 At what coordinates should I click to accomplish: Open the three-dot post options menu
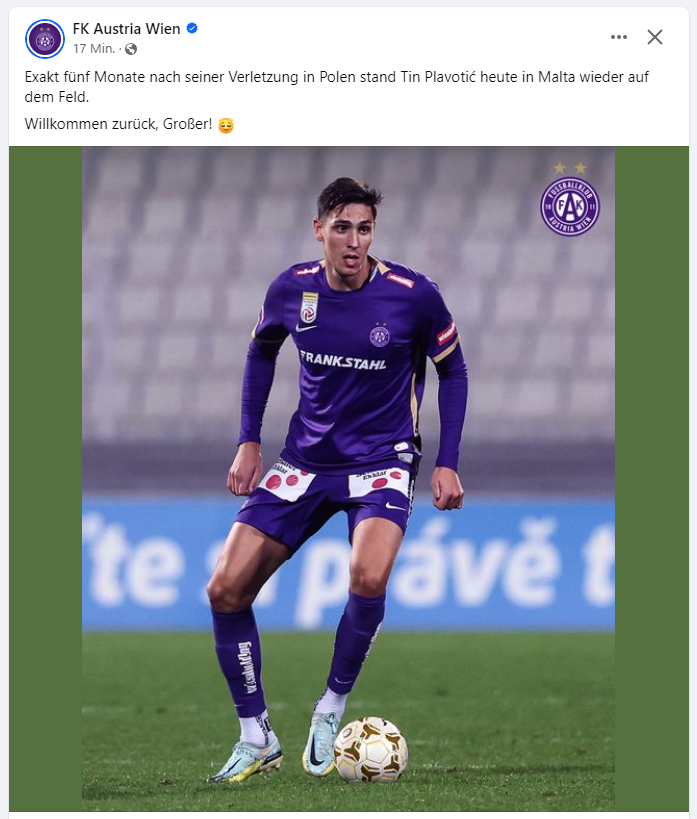pyautogui.click(x=619, y=37)
